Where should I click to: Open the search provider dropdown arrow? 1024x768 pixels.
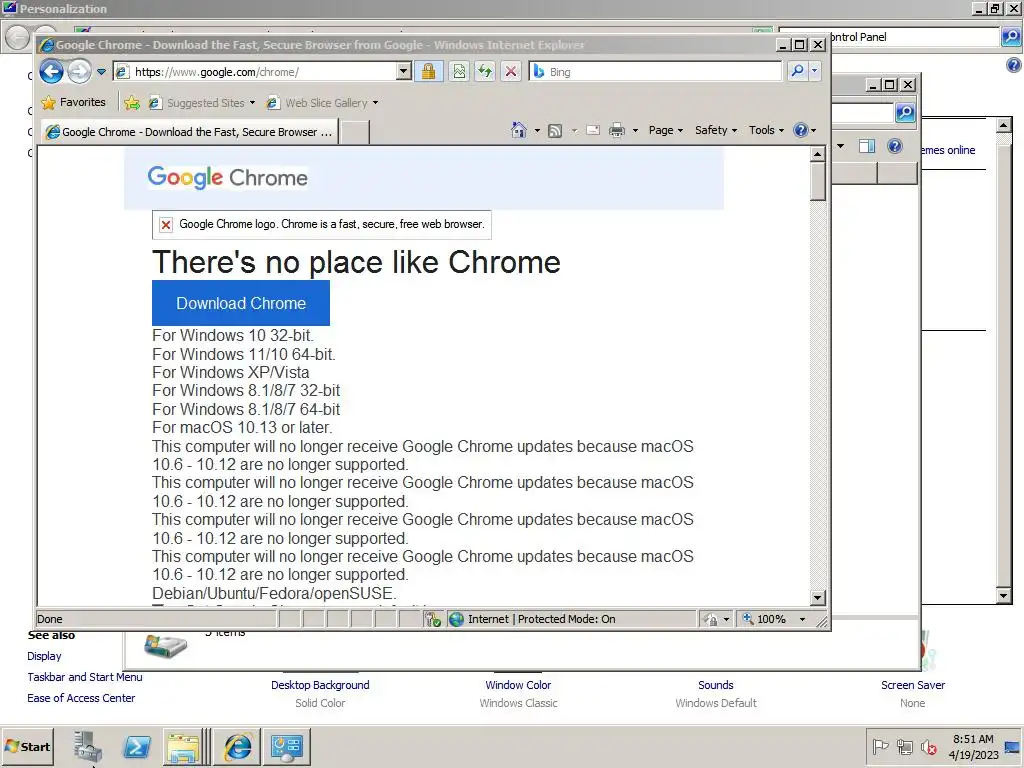pyautogui.click(x=814, y=71)
